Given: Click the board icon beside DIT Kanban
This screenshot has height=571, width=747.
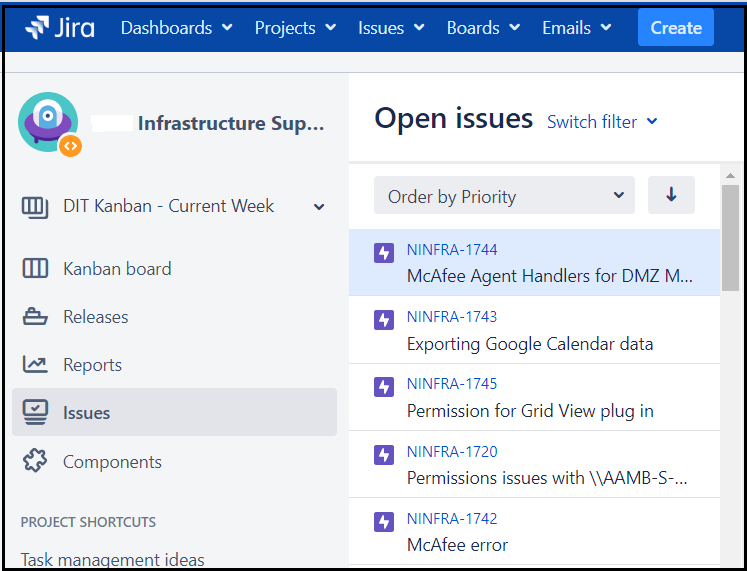Looking at the screenshot, I should [35, 207].
